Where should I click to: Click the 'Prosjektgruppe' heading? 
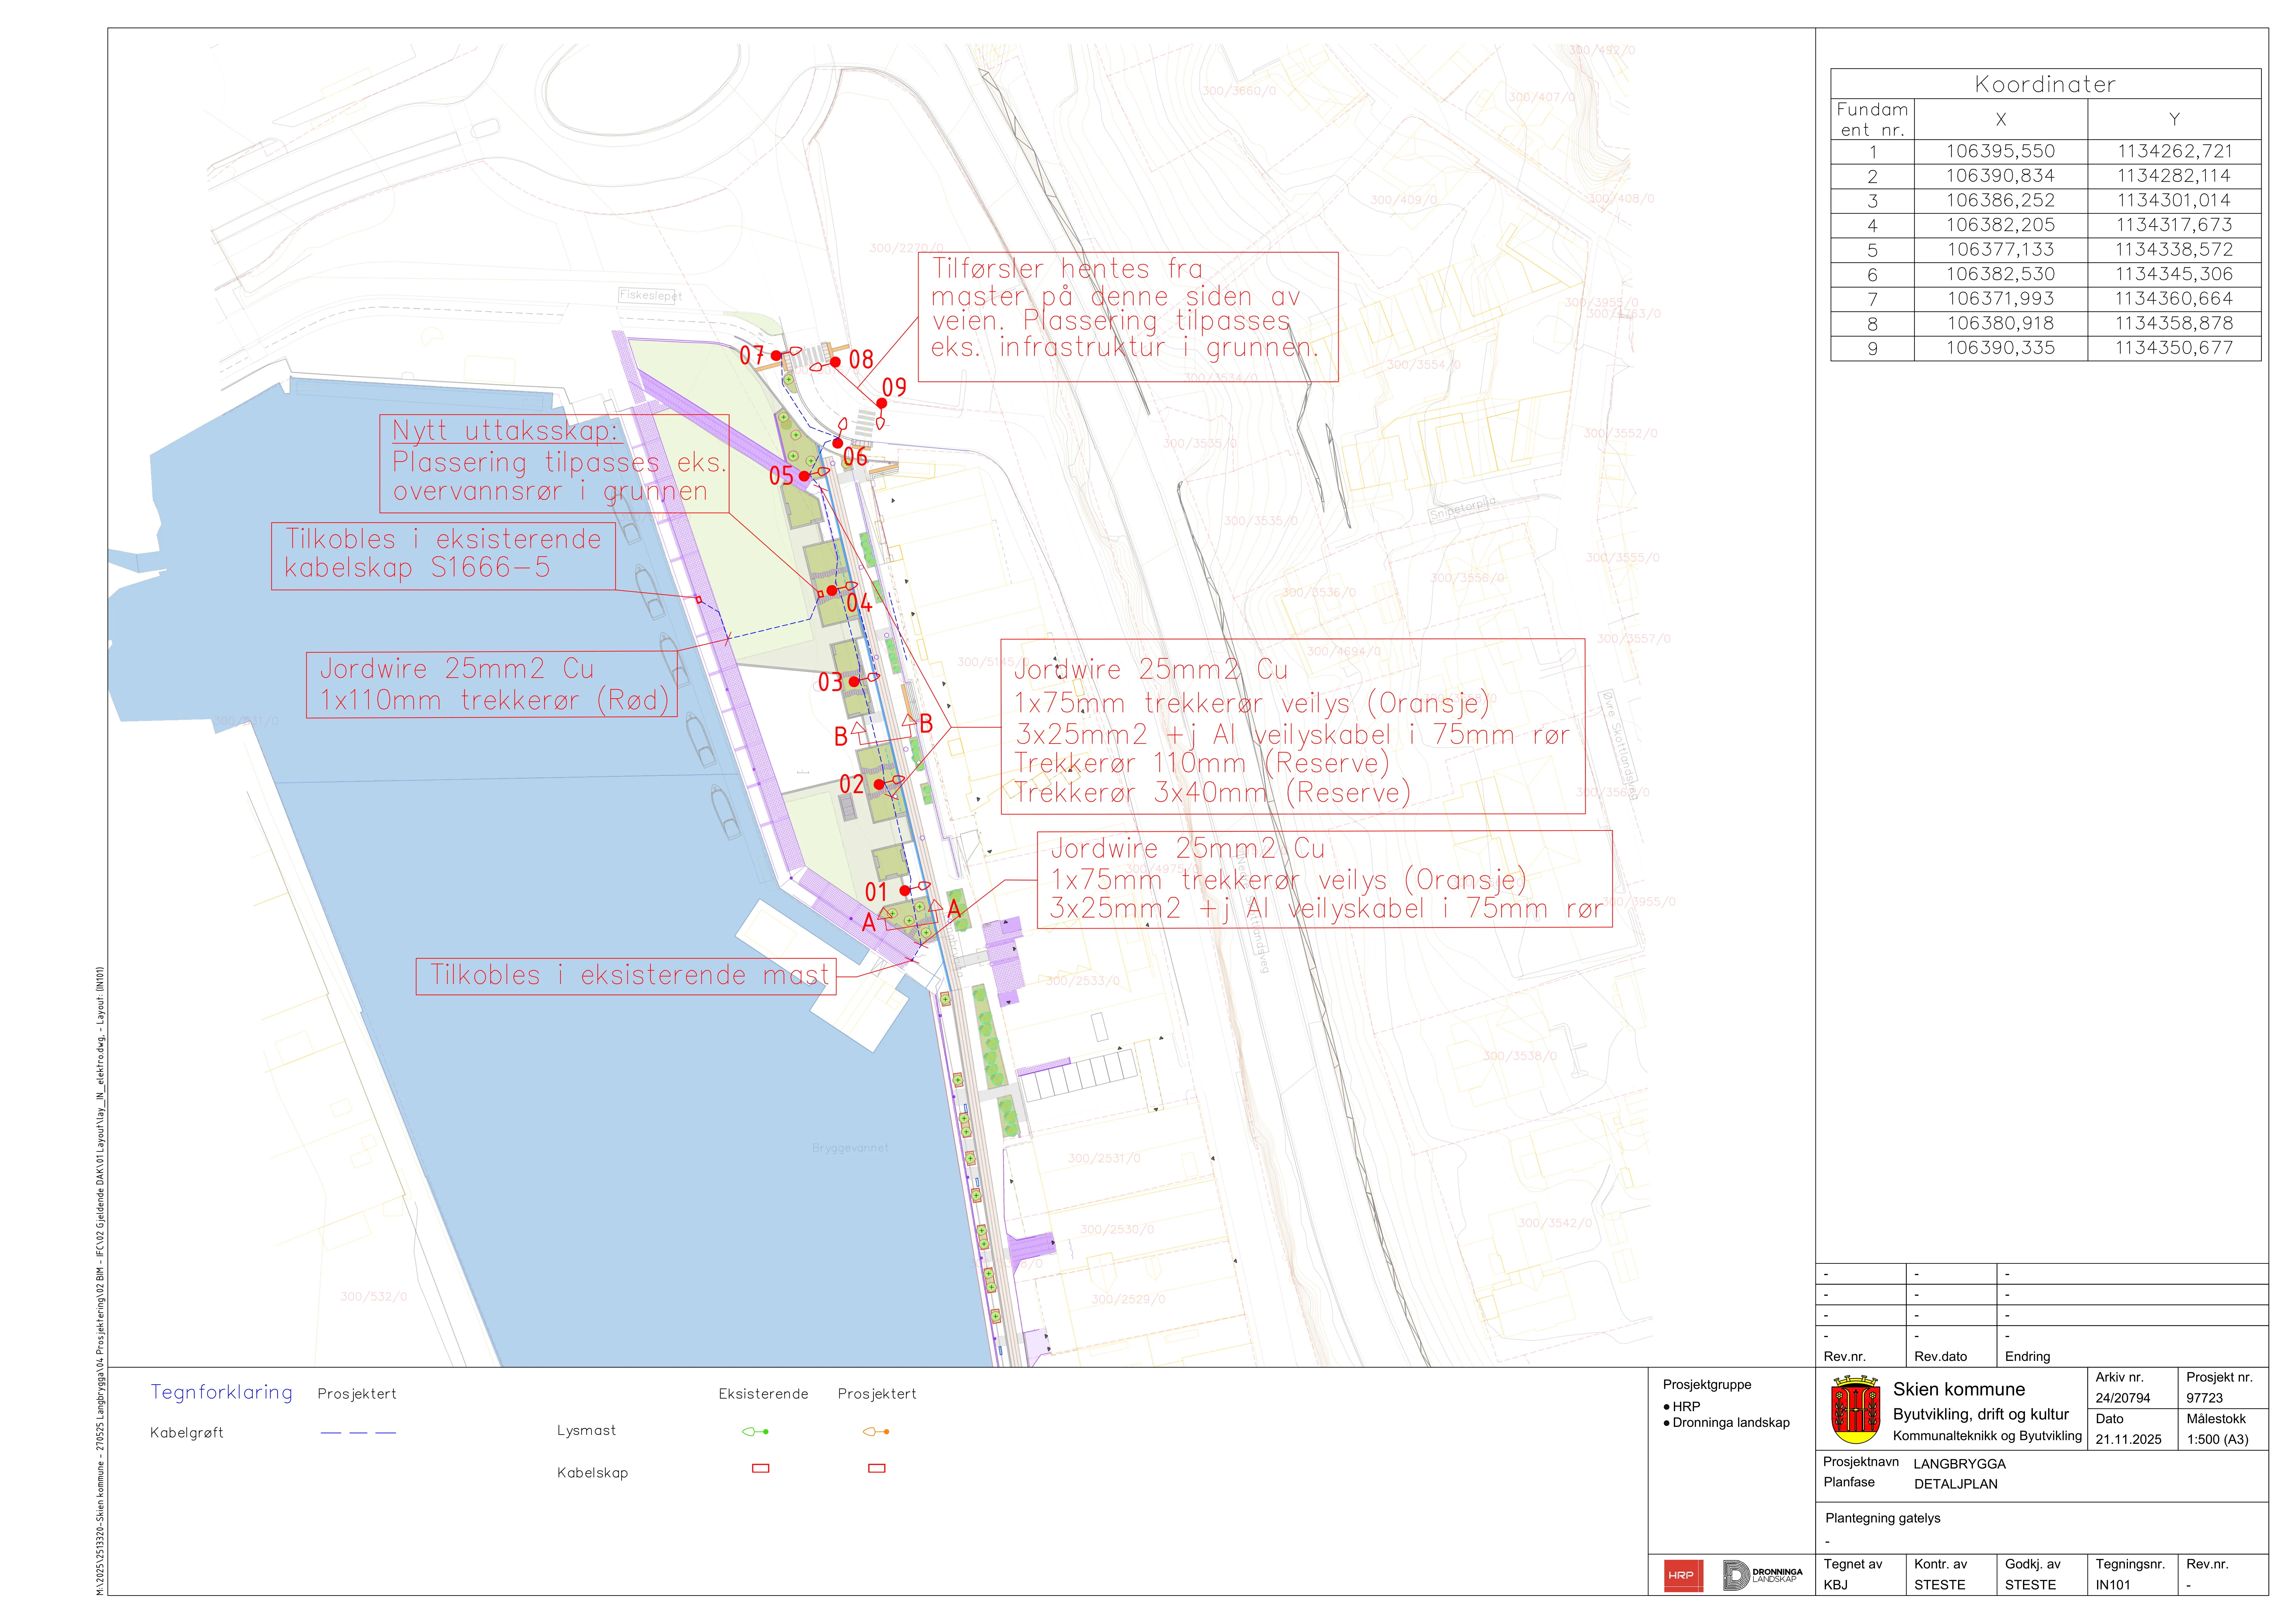(1707, 1385)
